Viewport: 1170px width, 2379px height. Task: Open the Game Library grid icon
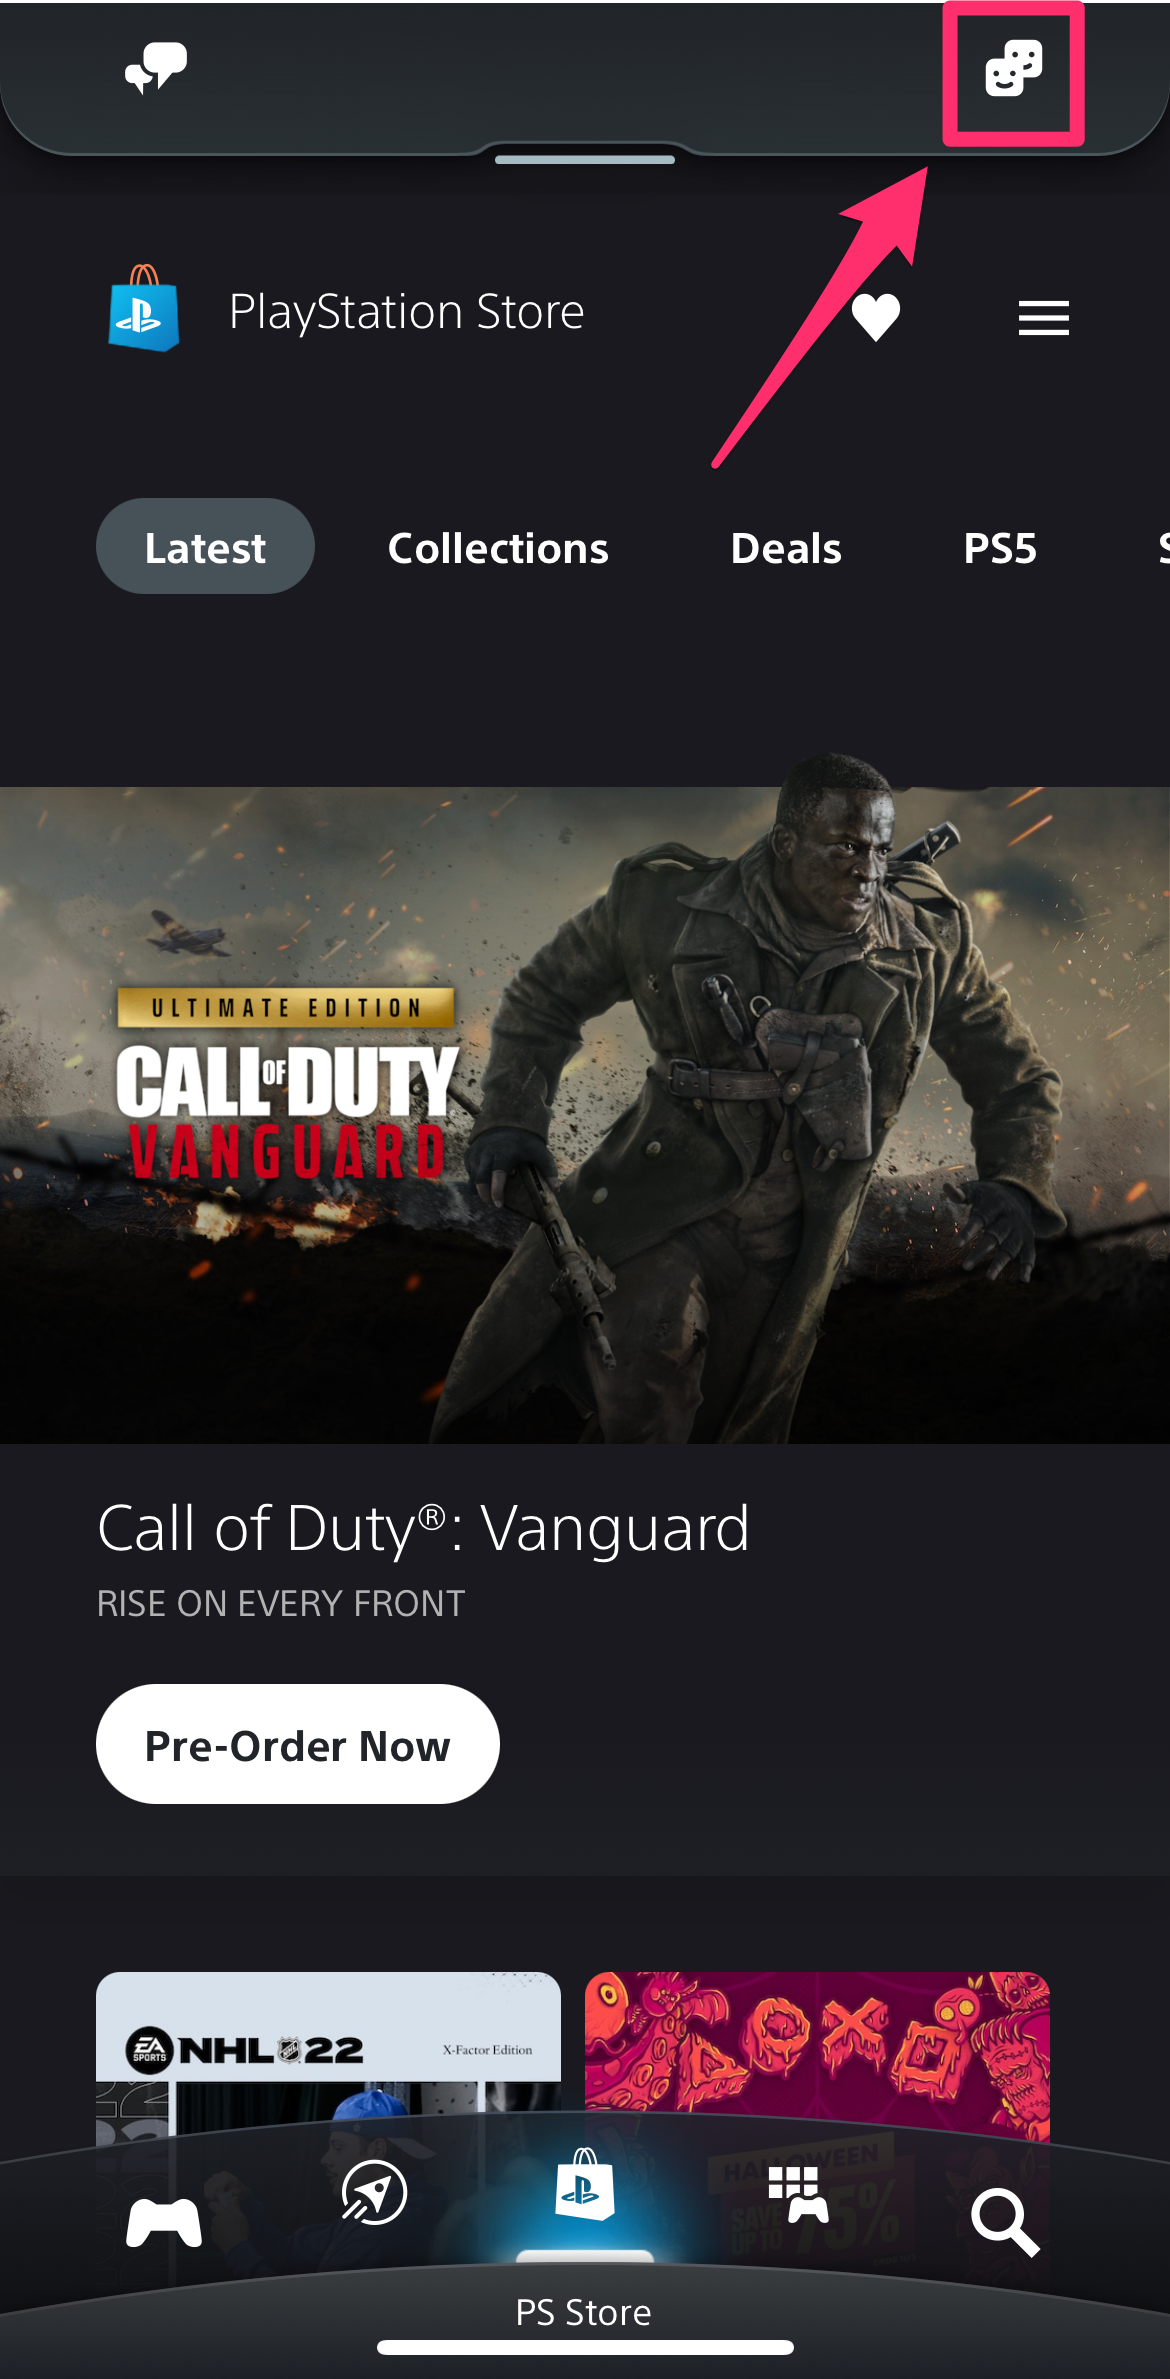(798, 2195)
